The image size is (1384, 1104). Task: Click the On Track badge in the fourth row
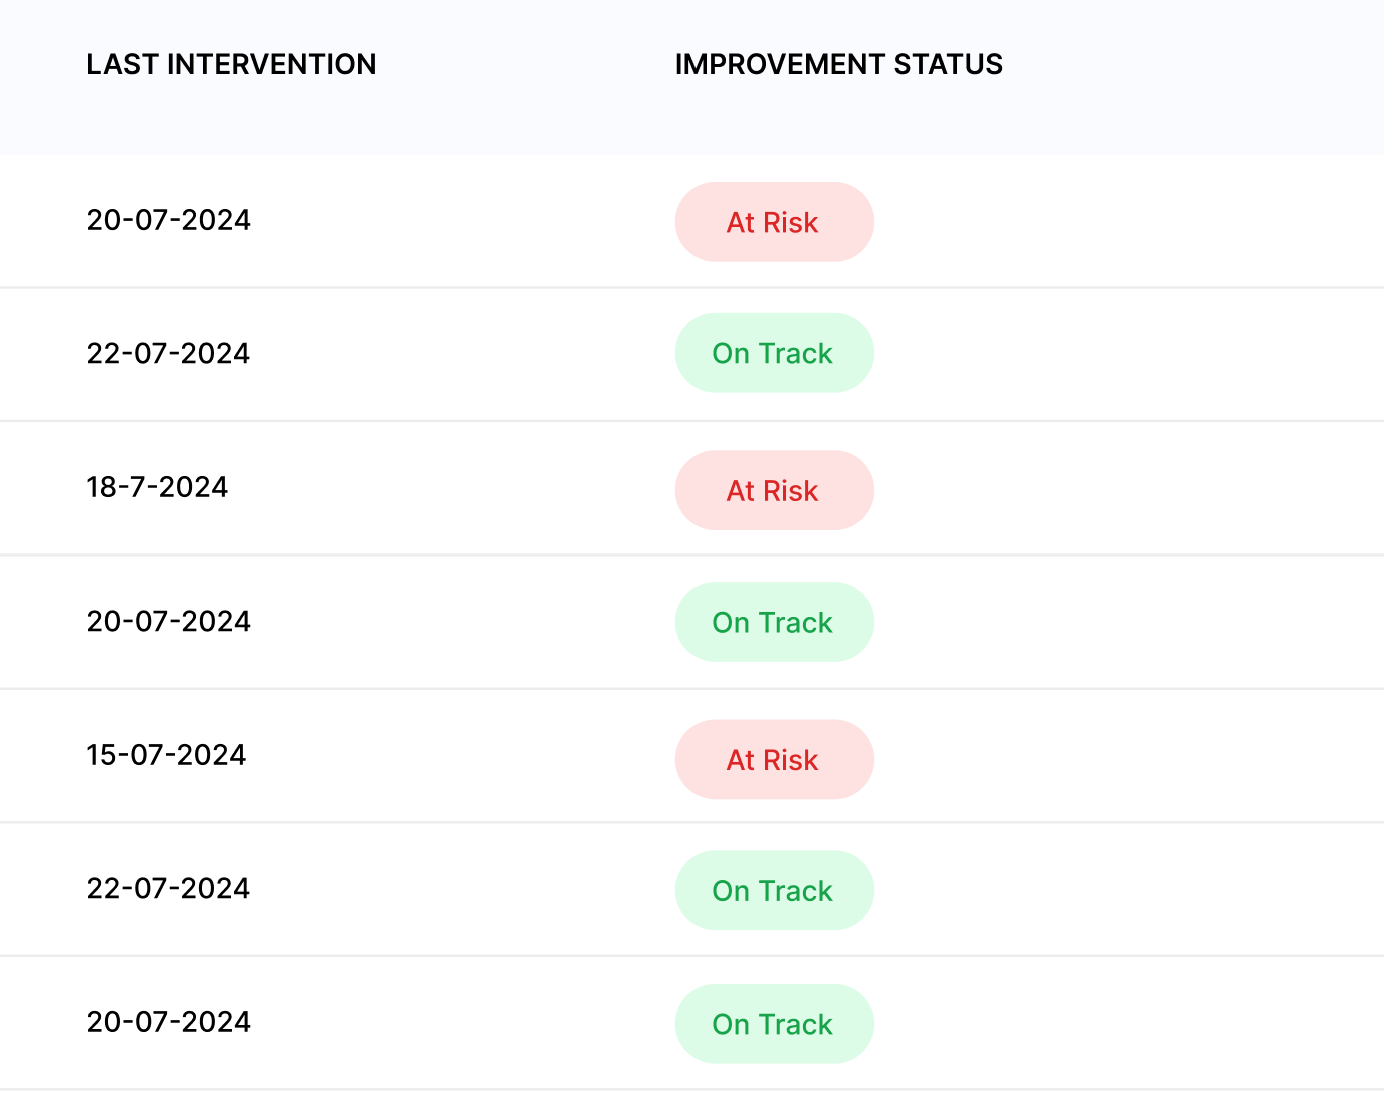click(x=774, y=622)
